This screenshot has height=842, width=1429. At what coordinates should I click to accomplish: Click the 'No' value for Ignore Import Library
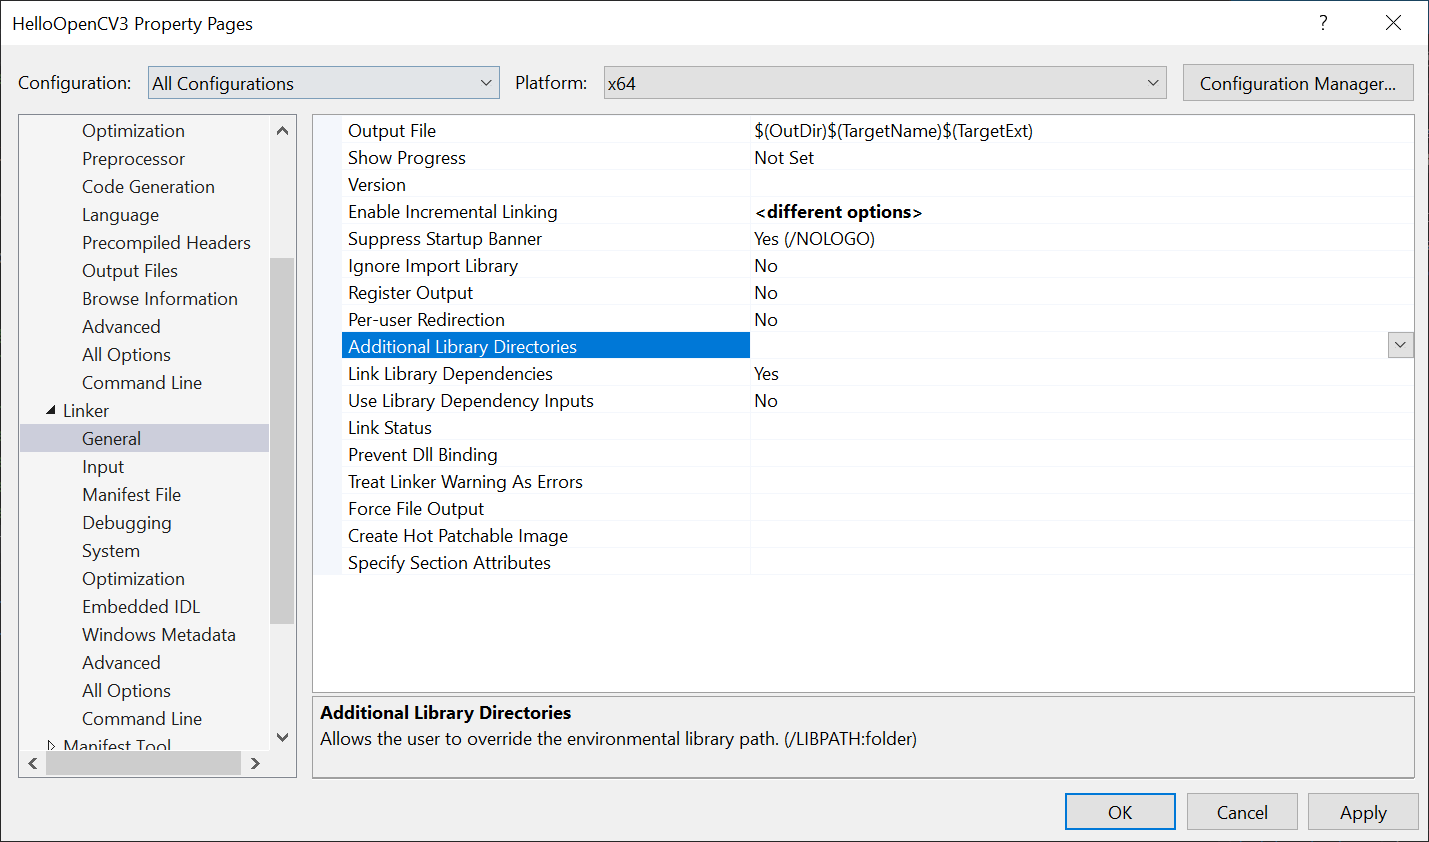(x=766, y=266)
